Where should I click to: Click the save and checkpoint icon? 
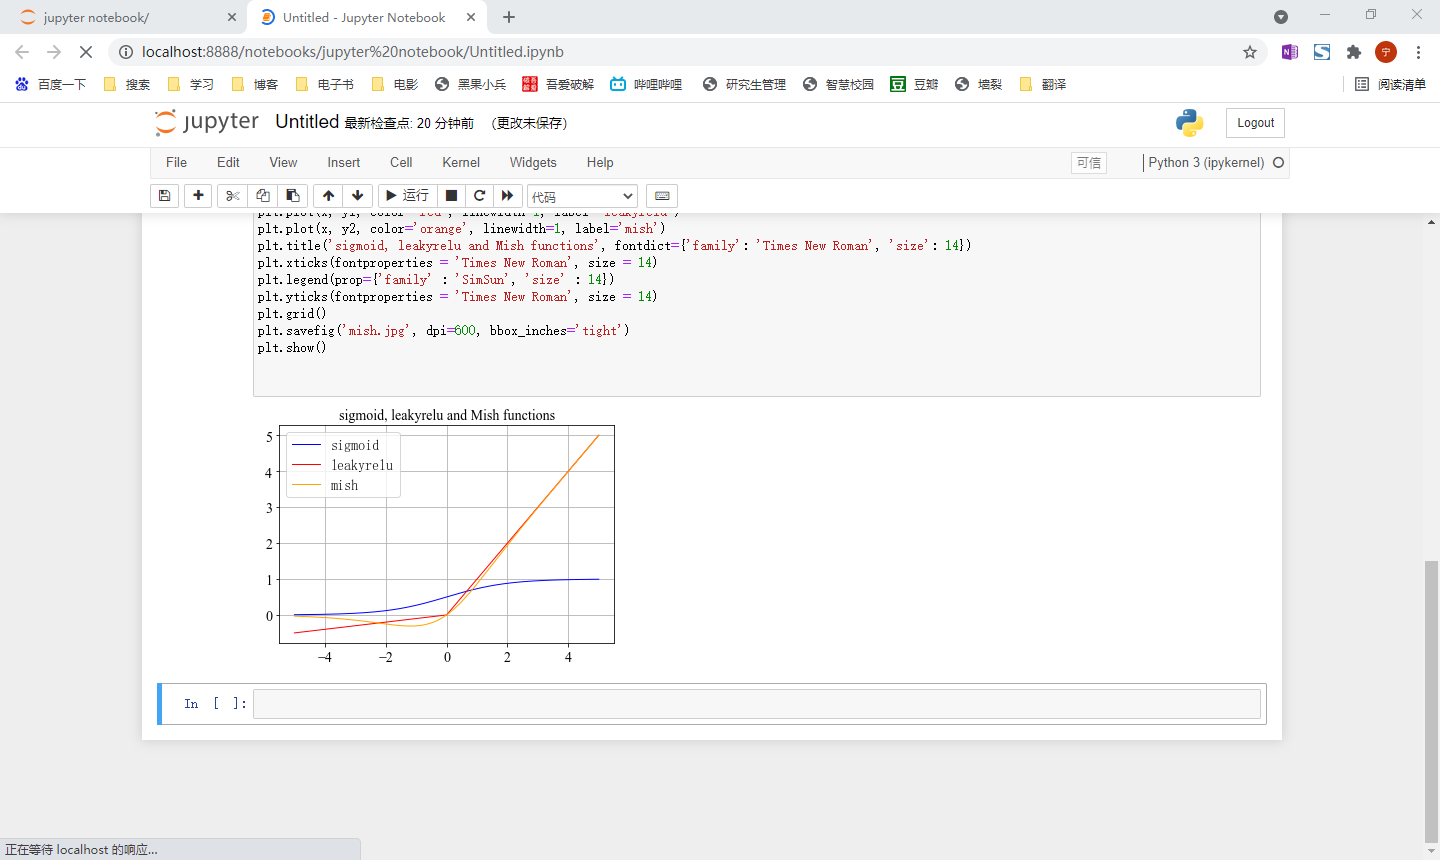[164, 196]
